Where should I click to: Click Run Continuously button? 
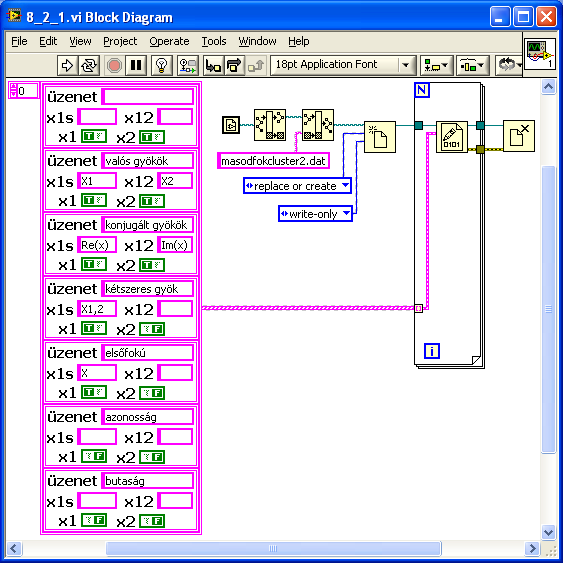(89, 65)
